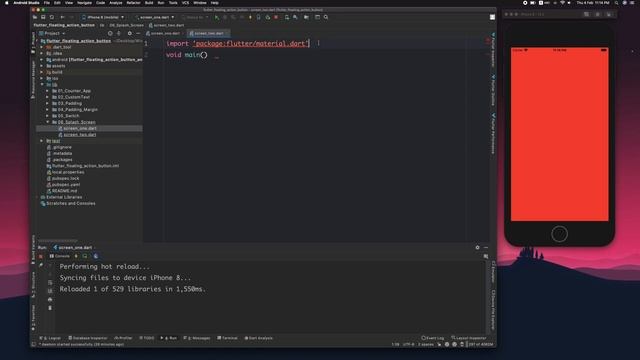The image size is (640, 360).
Task: Expand the 02_CustomText folder
Action: [x=47, y=97]
